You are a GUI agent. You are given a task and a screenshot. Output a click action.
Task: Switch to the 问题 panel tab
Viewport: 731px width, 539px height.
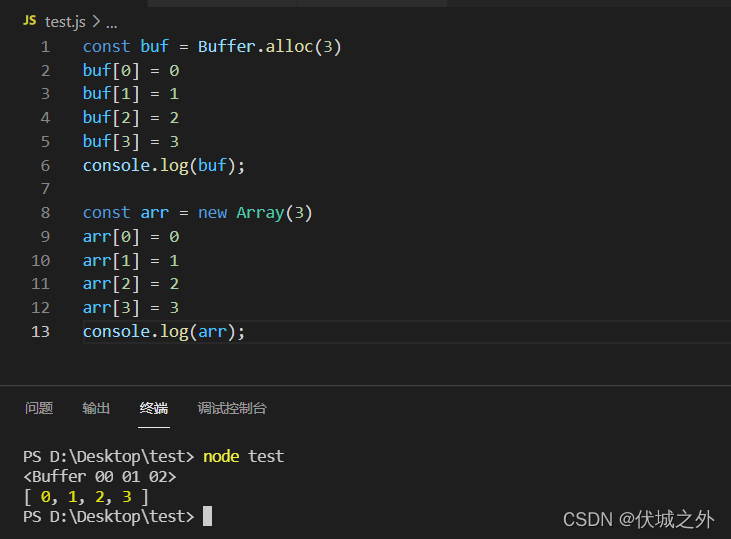(x=39, y=408)
